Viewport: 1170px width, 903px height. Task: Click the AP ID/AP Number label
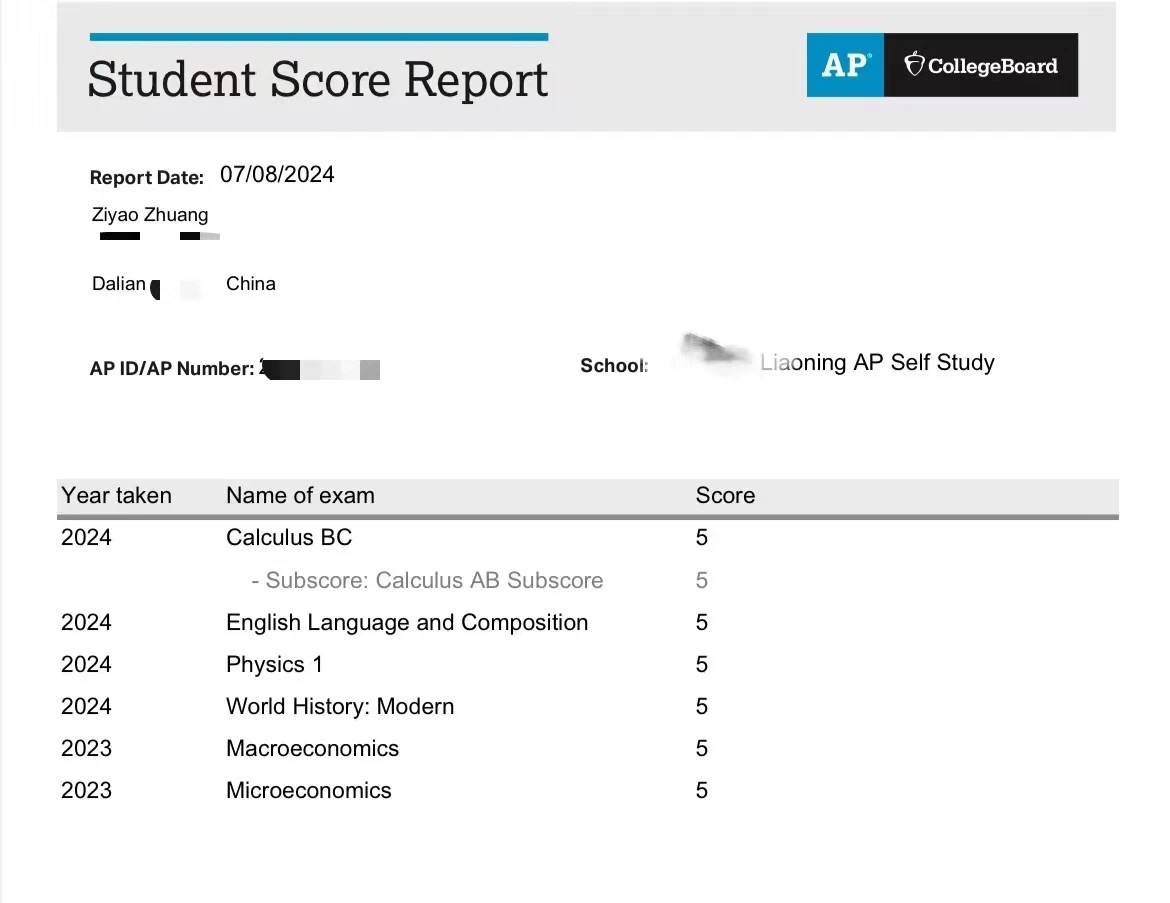tap(172, 369)
